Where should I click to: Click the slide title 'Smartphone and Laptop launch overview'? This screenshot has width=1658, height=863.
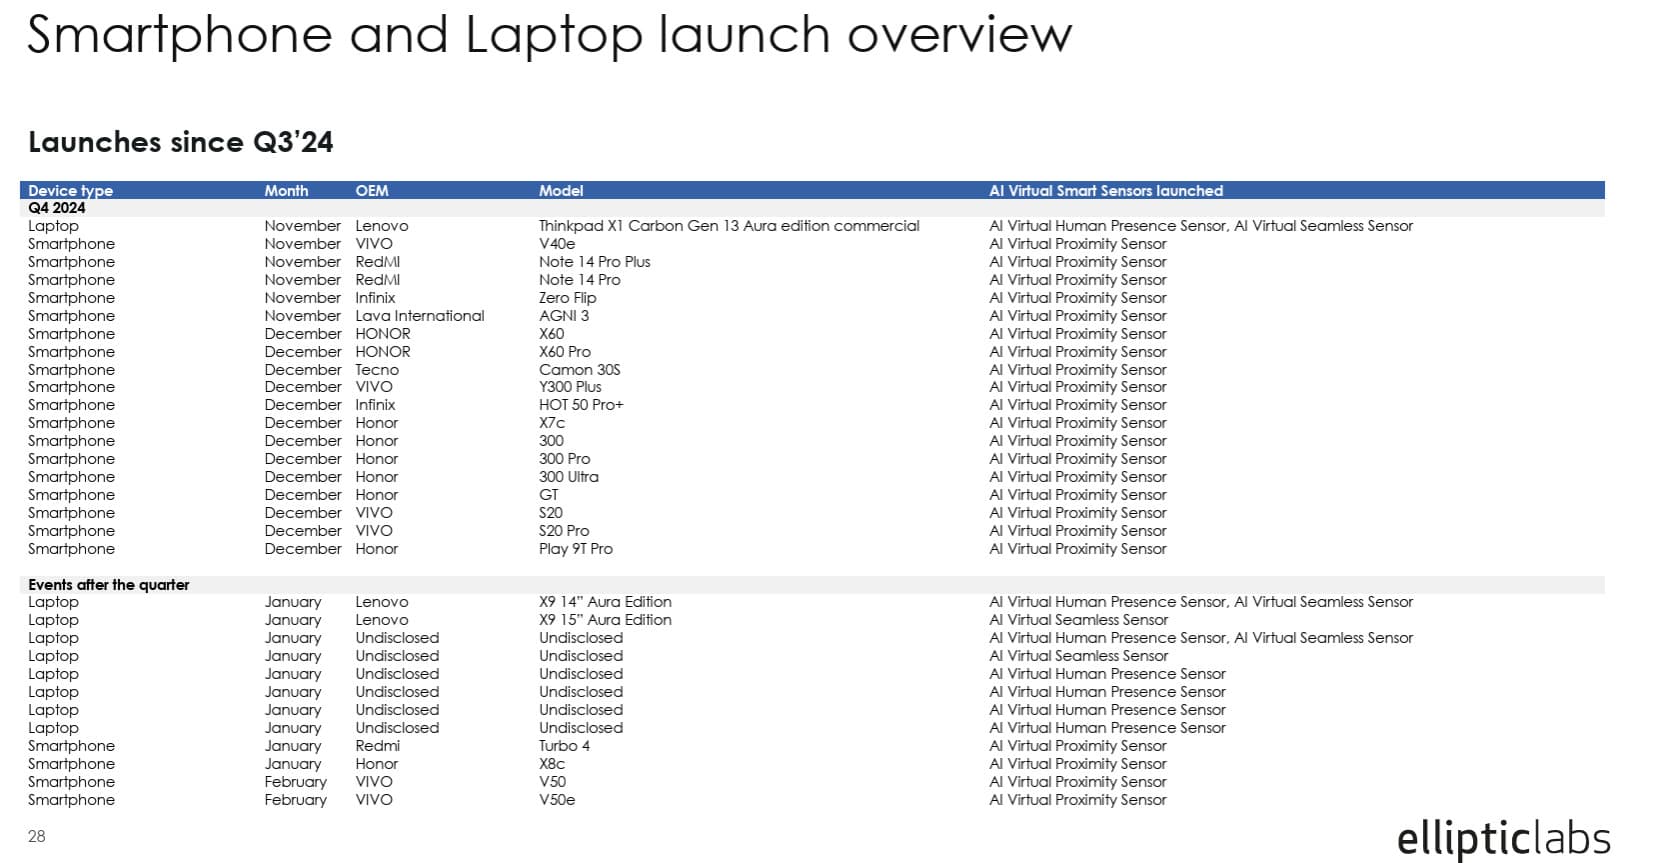549,35
